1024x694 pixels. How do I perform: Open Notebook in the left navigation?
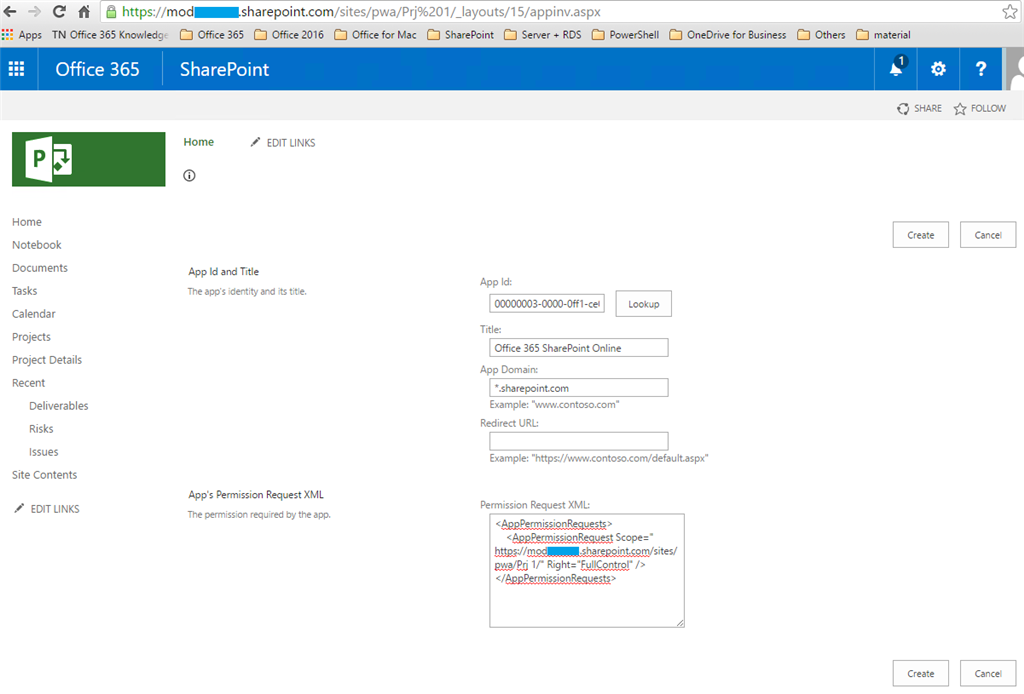37,245
